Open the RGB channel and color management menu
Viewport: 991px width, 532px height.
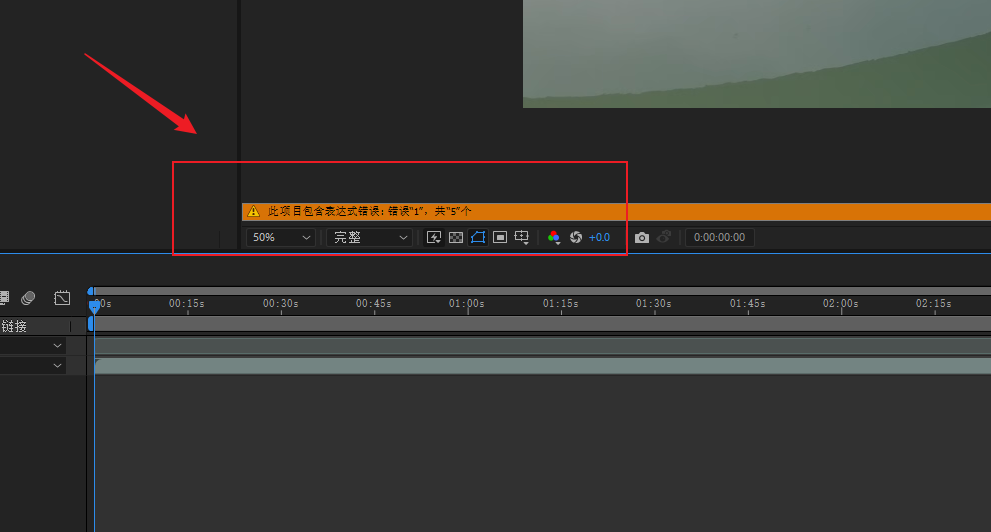click(x=554, y=238)
